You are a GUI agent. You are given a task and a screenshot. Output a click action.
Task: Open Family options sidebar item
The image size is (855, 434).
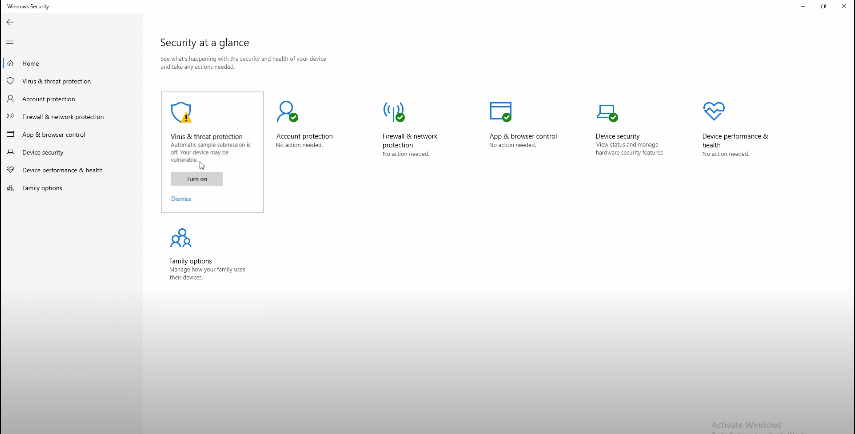(42, 188)
